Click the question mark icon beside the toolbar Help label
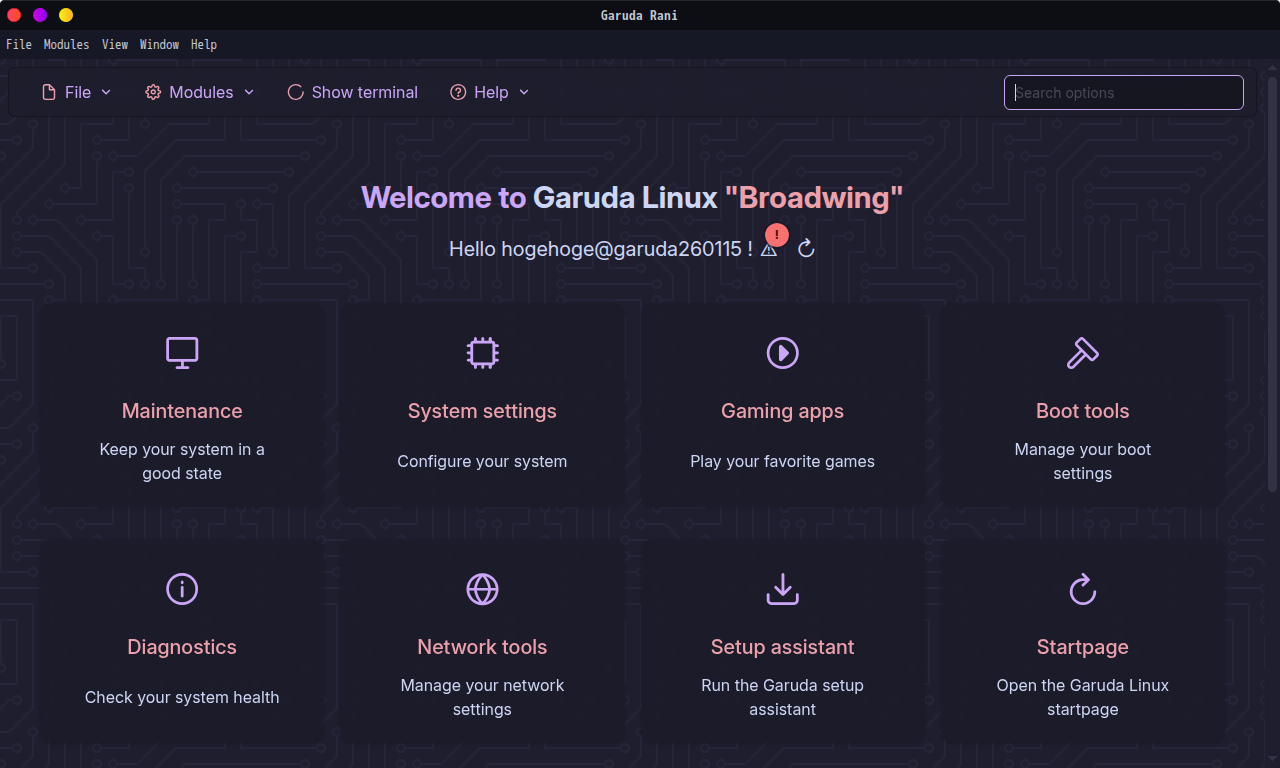The image size is (1280, 768). tap(458, 92)
